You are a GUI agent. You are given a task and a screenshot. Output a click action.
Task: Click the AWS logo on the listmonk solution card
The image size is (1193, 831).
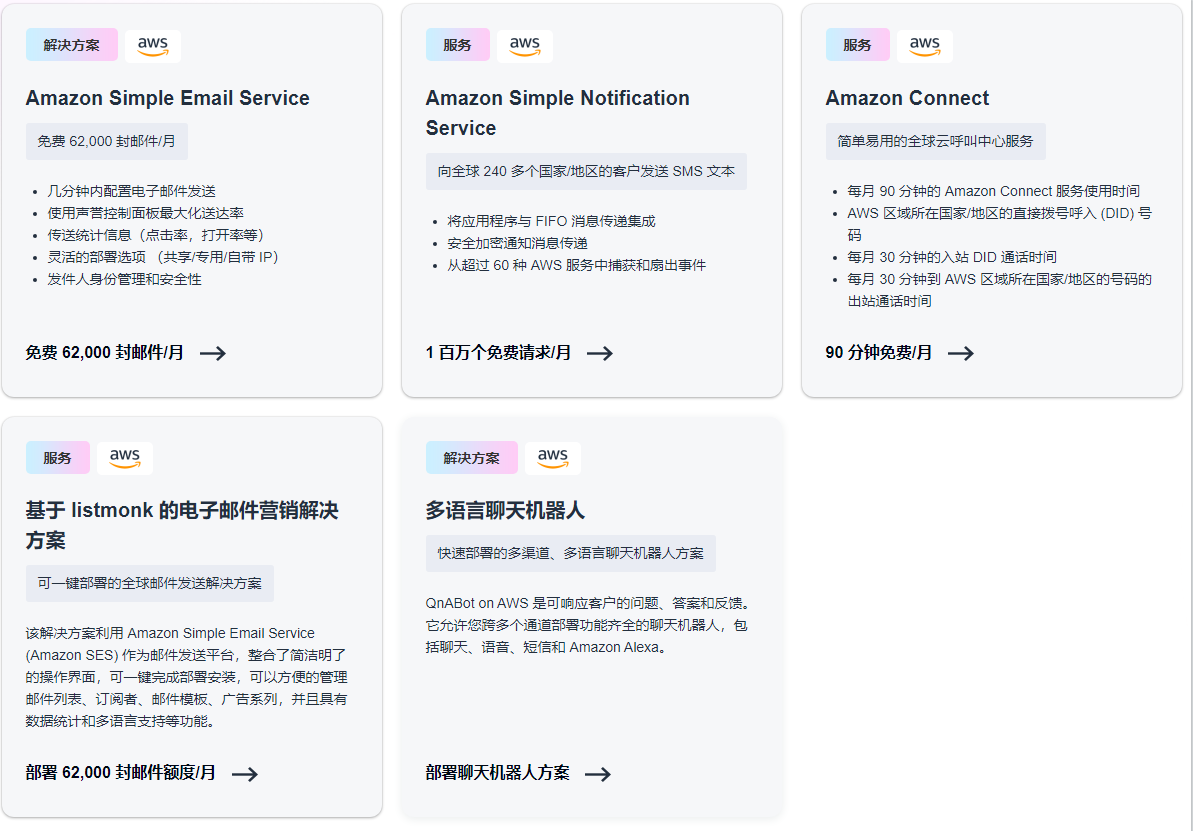click(125, 458)
